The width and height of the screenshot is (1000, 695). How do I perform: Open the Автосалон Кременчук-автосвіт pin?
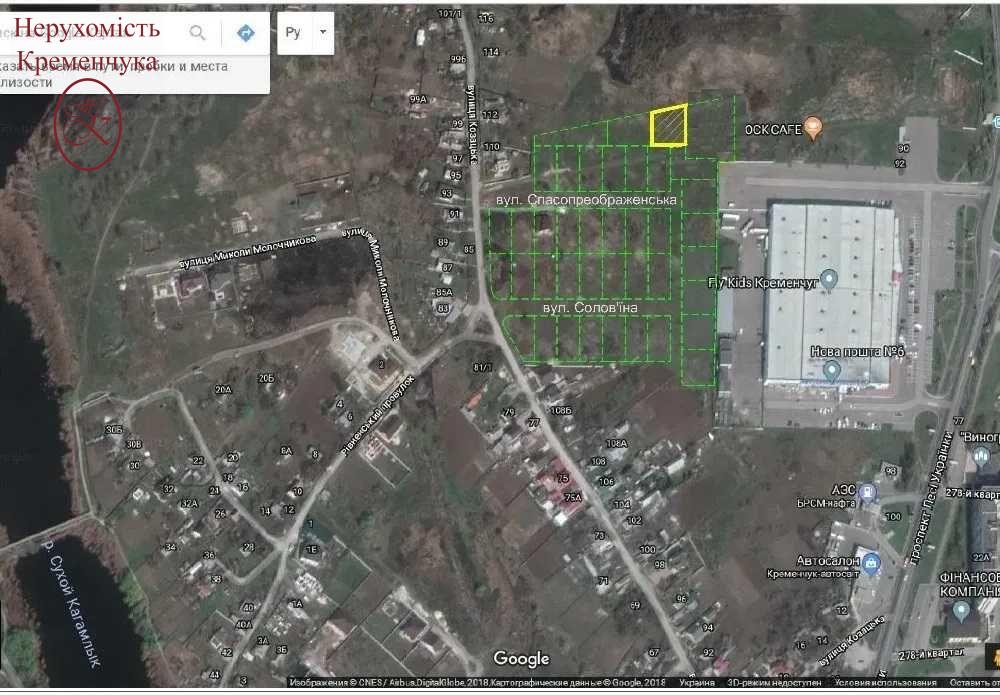(872, 563)
